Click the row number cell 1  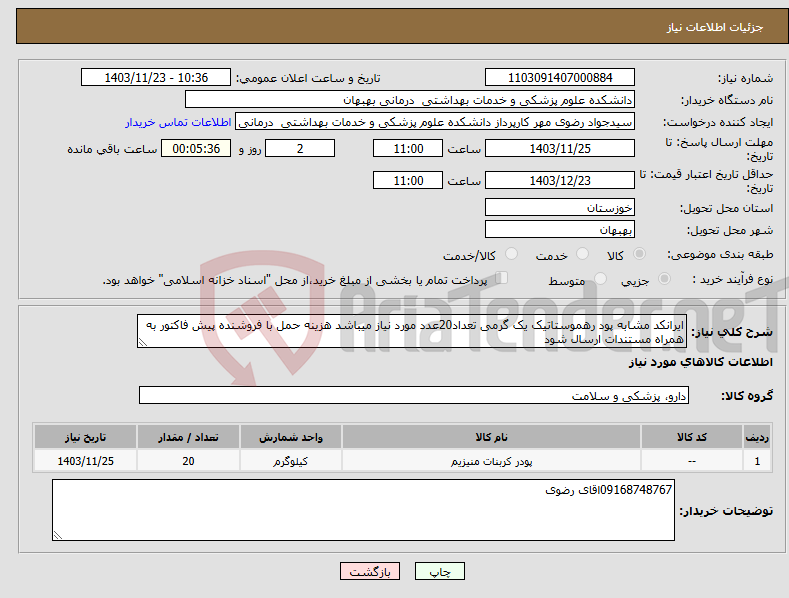pyautogui.click(x=757, y=461)
